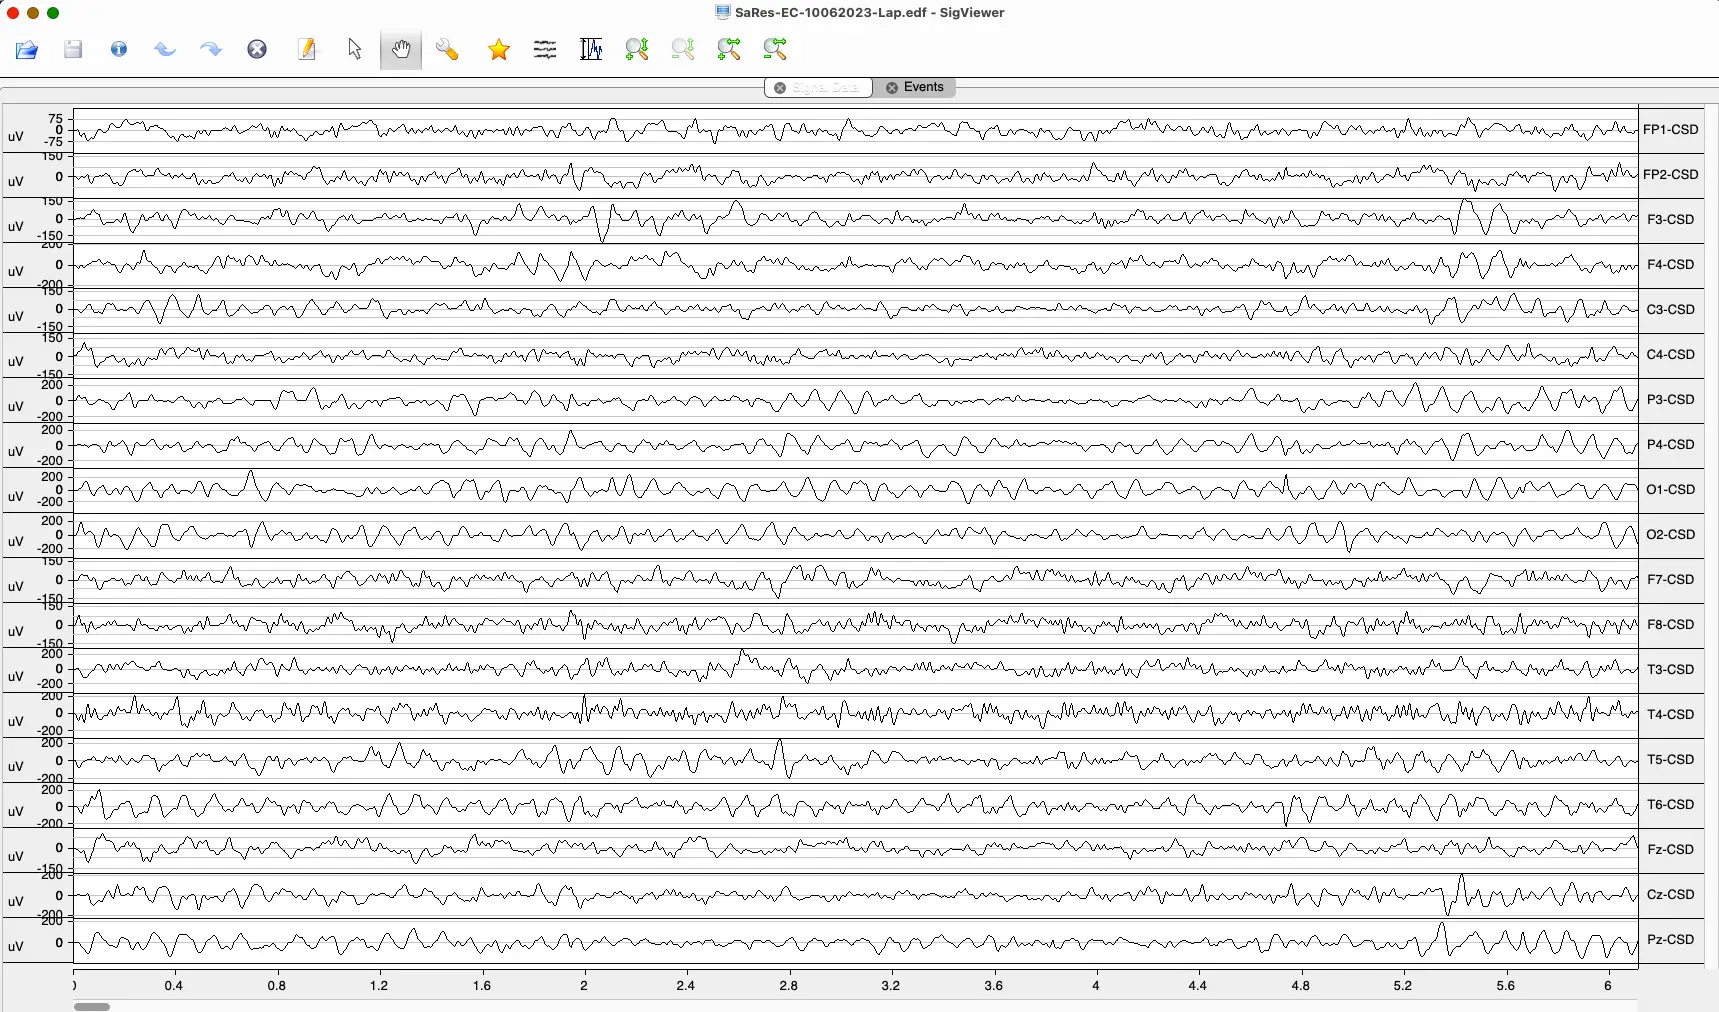The width and height of the screenshot is (1719, 1012).
Task: Click the FP1-CSD channel label
Action: (x=1671, y=129)
